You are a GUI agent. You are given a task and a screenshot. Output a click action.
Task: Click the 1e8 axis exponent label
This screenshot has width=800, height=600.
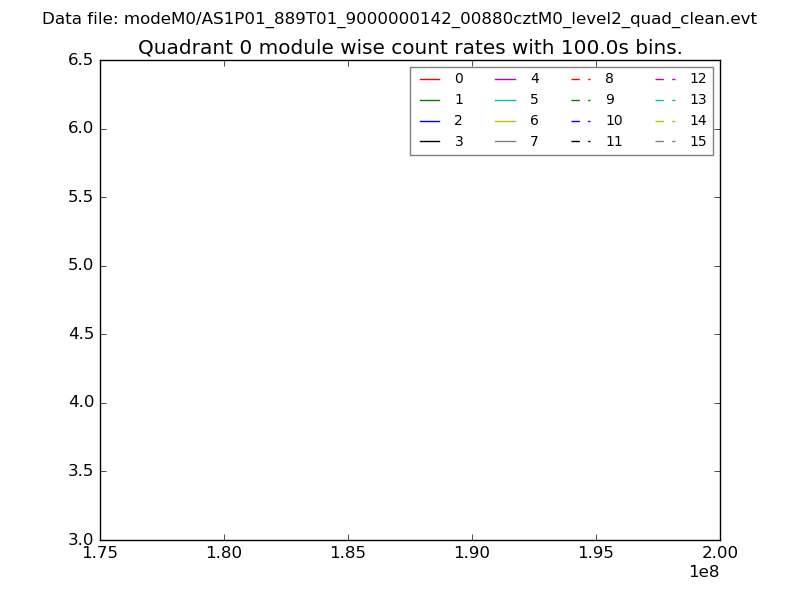coord(704,572)
